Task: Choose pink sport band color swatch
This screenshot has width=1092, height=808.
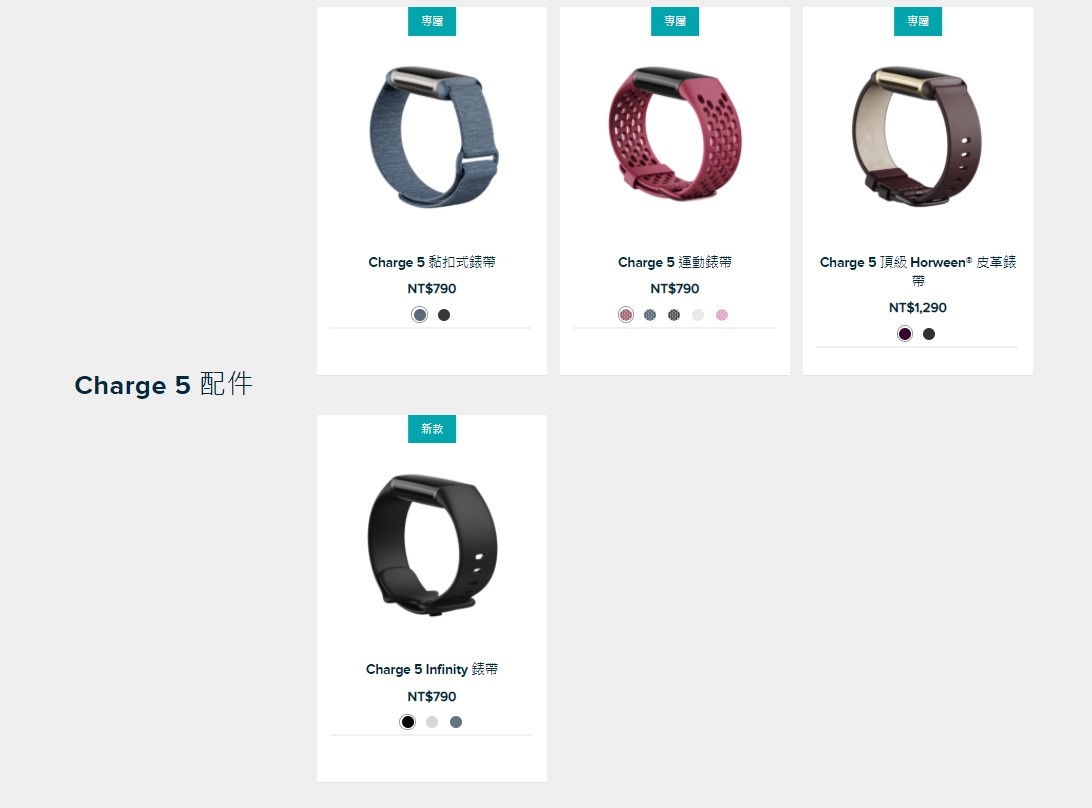Action: point(722,315)
